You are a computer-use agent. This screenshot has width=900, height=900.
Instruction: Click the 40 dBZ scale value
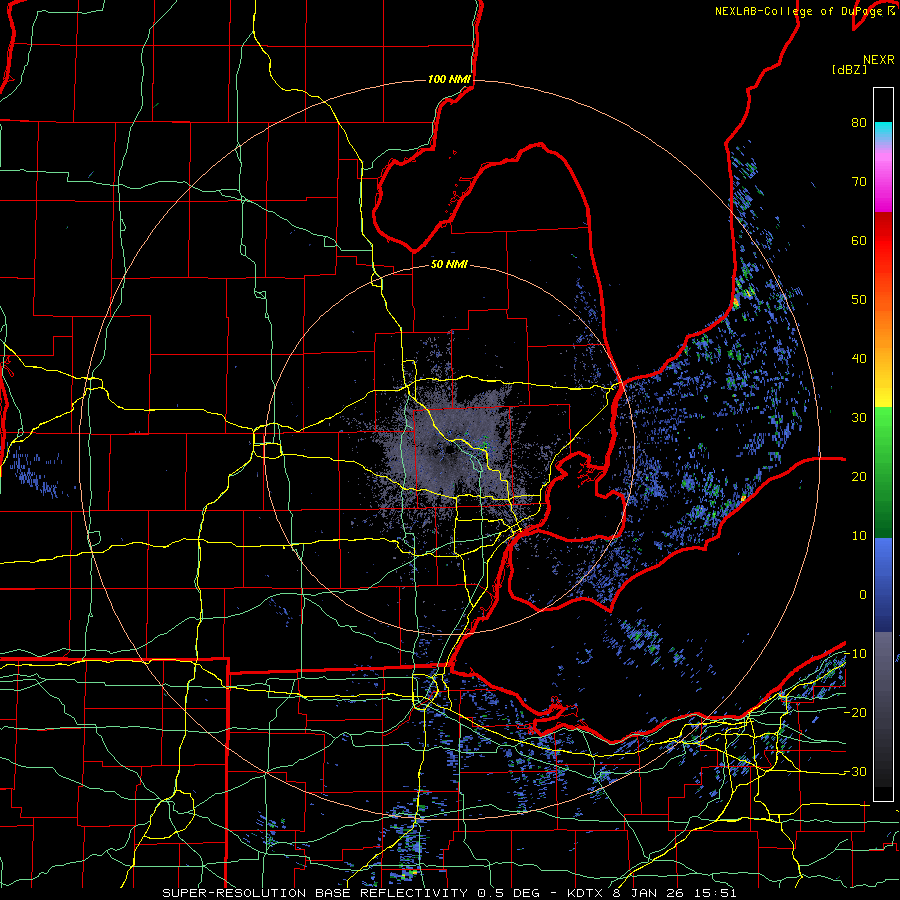859,359
